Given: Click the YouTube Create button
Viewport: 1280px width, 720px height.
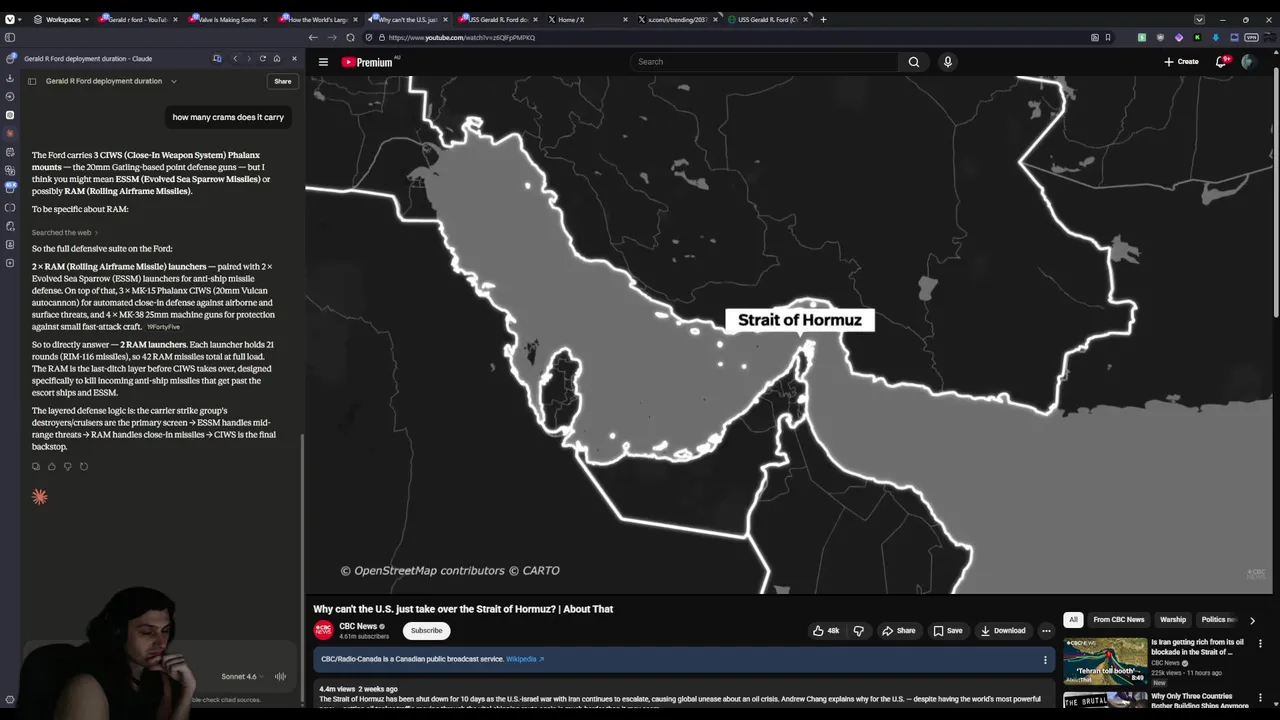Looking at the screenshot, I should [1181, 62].
